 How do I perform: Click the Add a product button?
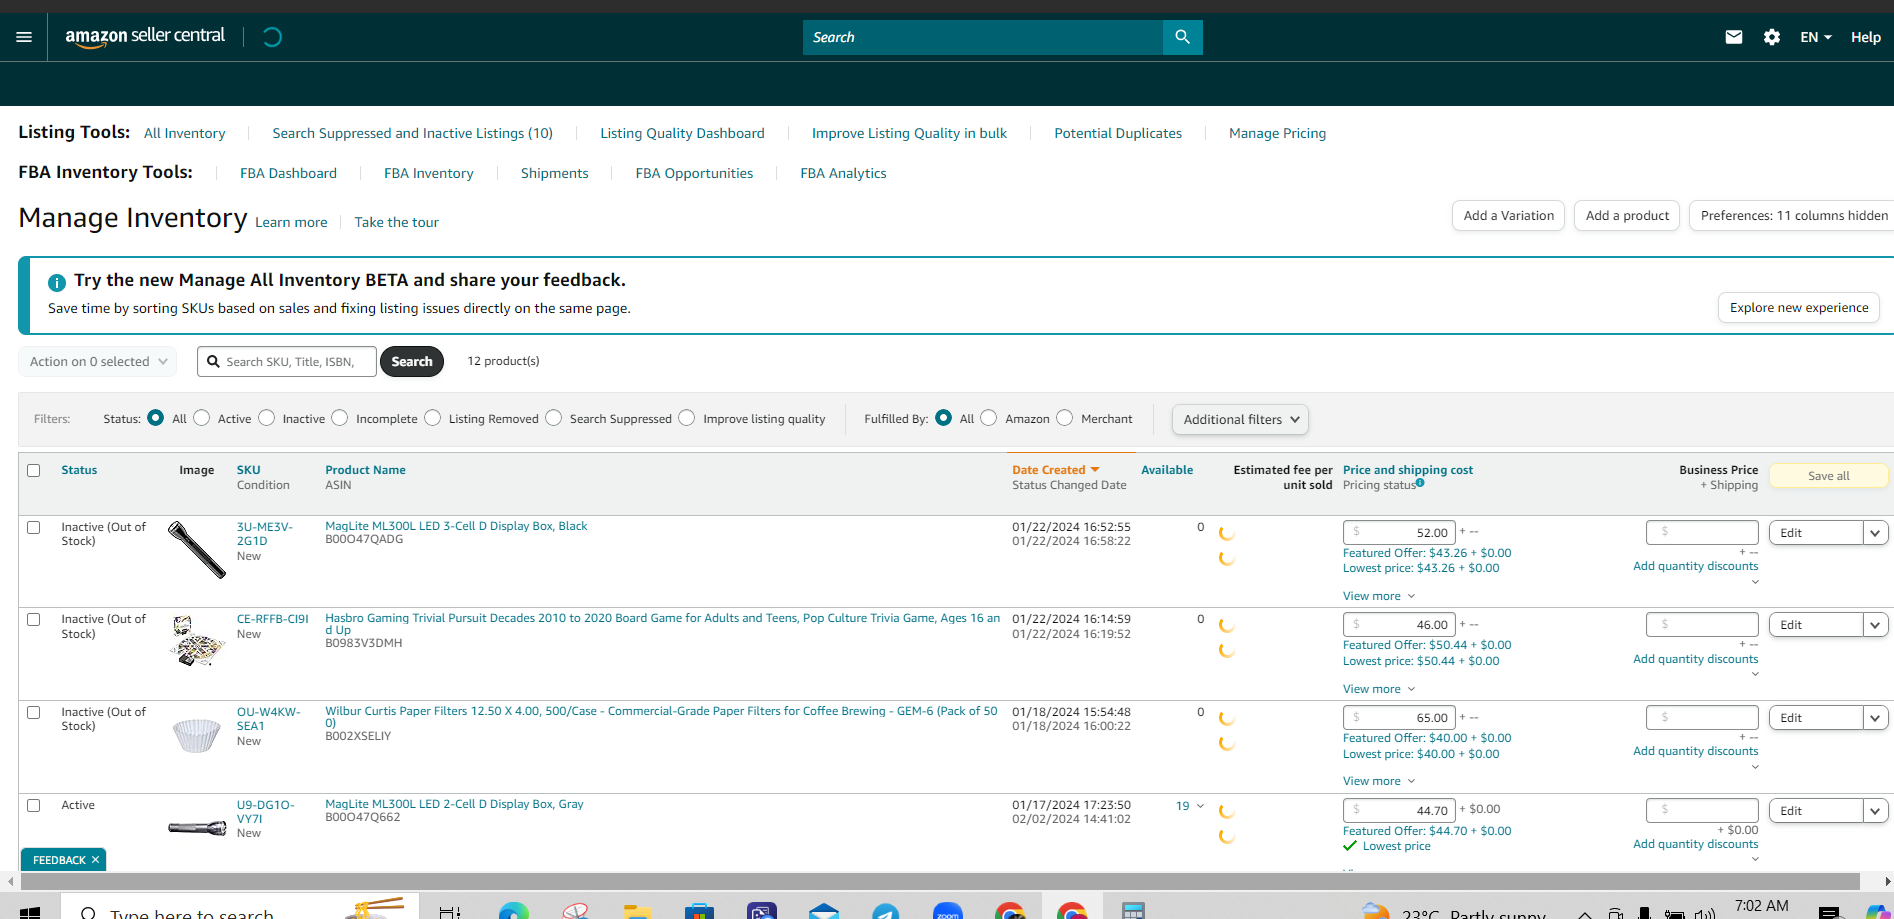click(x=1627, y=215)
